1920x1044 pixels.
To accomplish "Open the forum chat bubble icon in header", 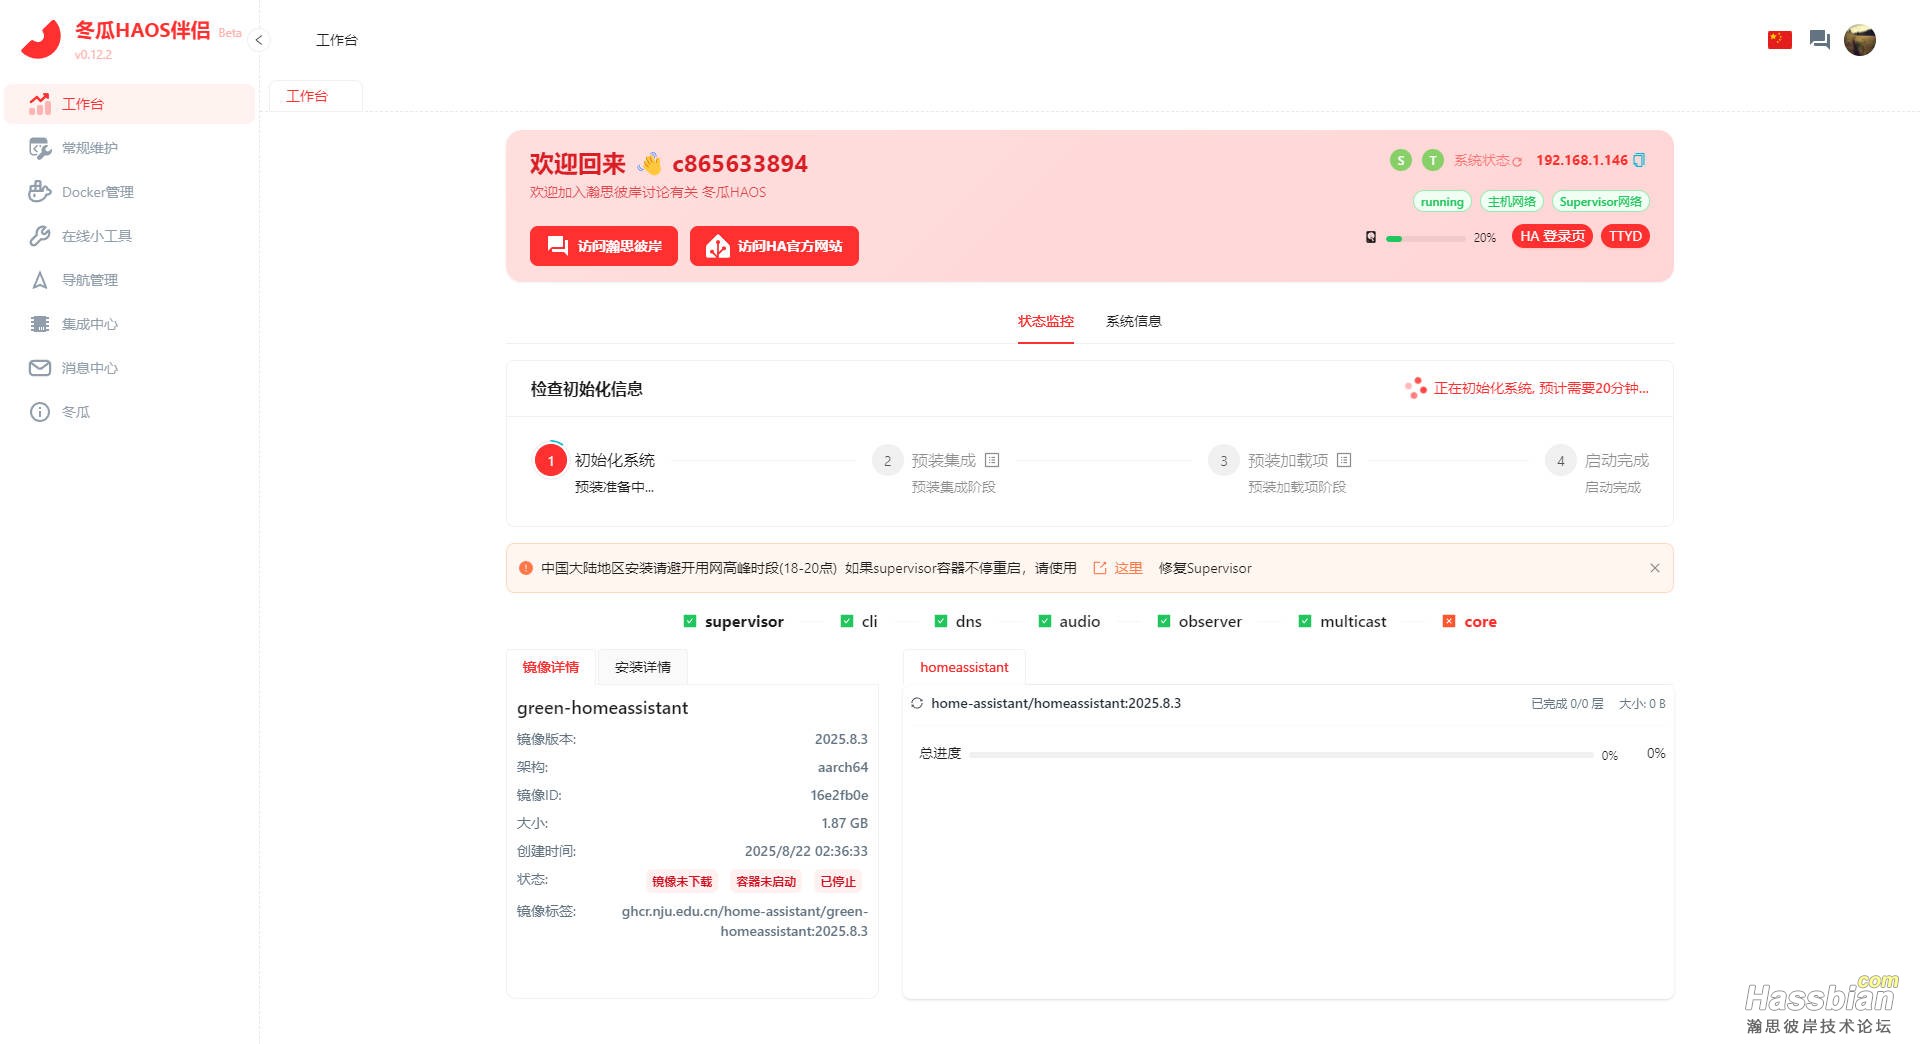I will [x=1820, y=40].
